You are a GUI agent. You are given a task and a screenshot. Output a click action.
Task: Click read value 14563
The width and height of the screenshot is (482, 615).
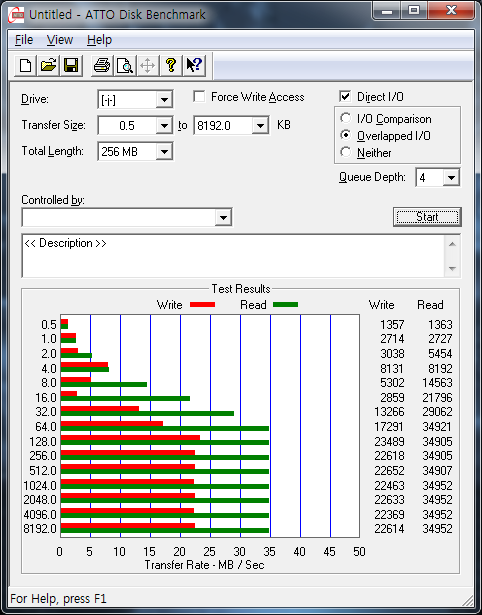click(437, 383)
